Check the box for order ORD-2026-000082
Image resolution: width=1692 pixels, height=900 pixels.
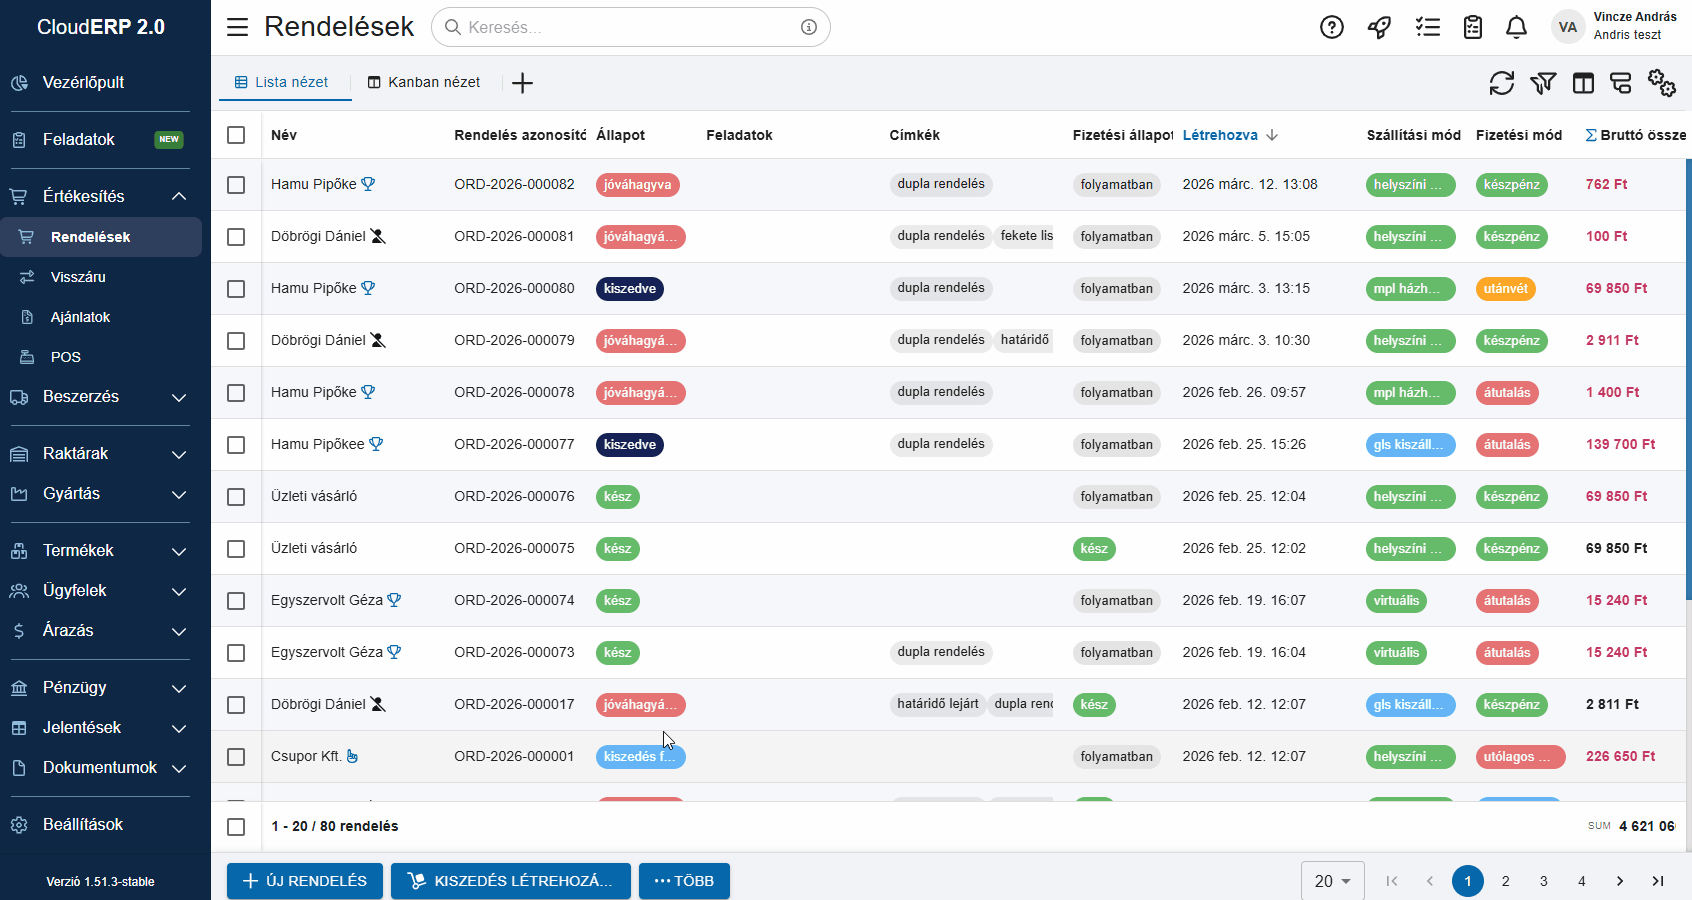(x=236, y=185)
